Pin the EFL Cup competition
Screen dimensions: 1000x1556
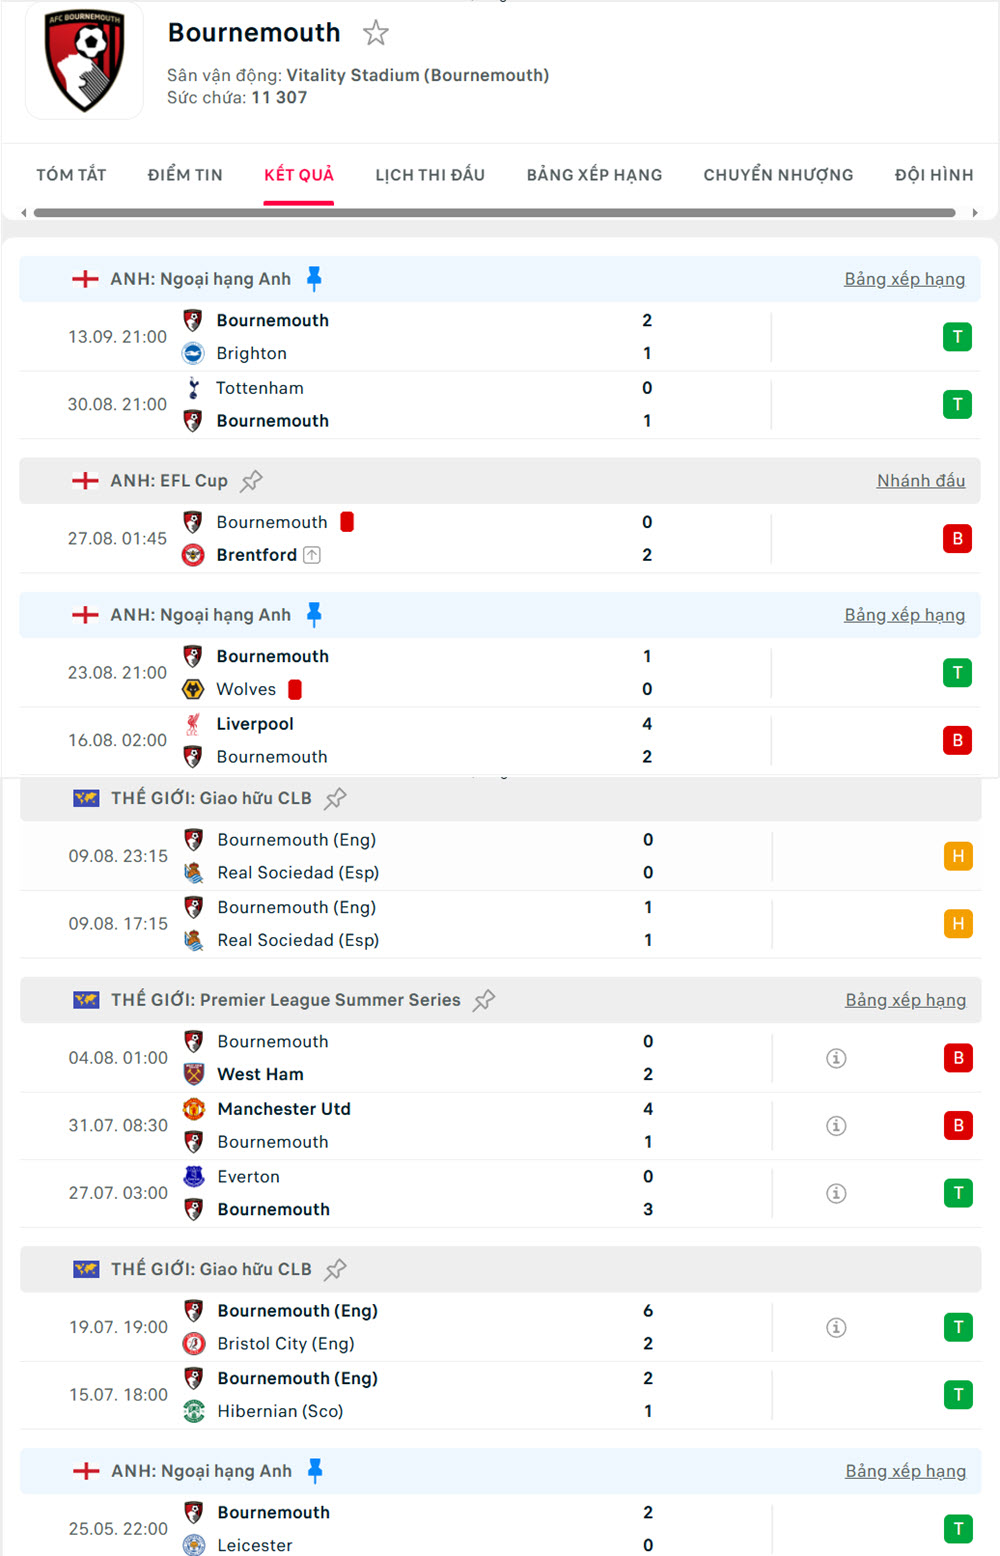pos(251,480)
